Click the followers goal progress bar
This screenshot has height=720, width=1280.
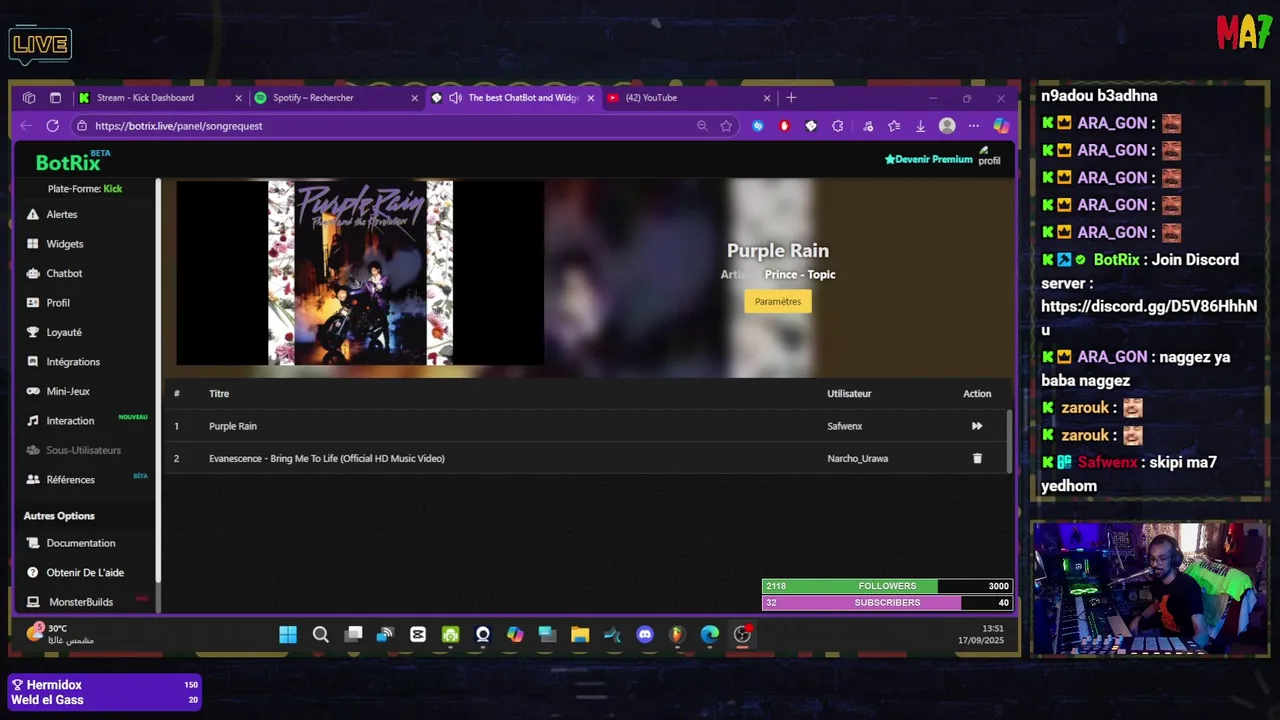click(x=887, y=586)
